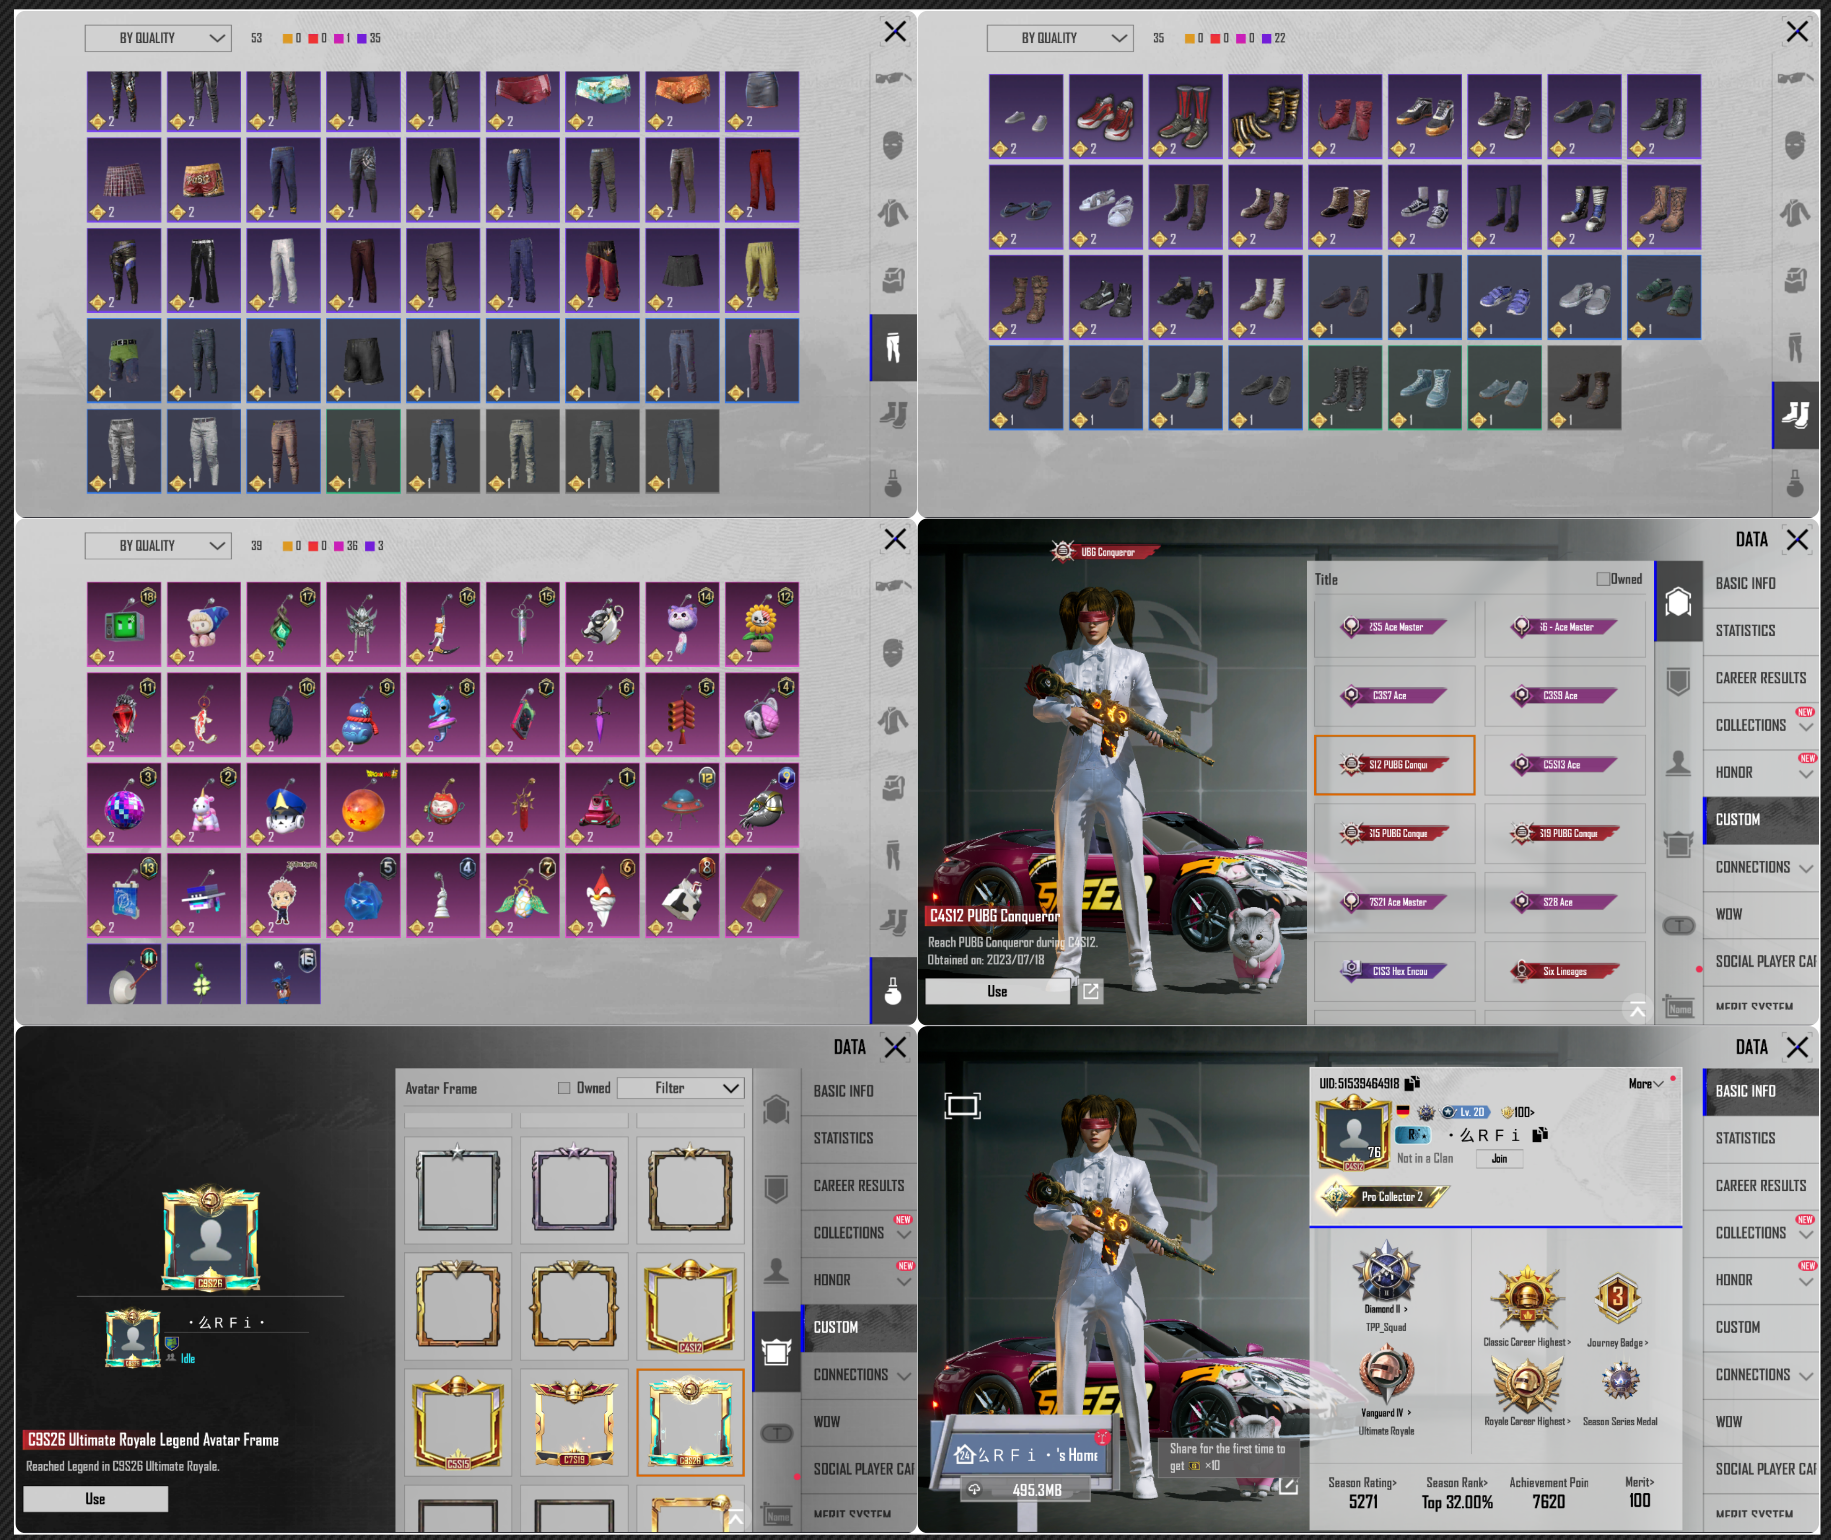Open the ornament category icon in shoes inventory
The height and width of the screenshot is (1540, 1831).
coord(1795,482)
